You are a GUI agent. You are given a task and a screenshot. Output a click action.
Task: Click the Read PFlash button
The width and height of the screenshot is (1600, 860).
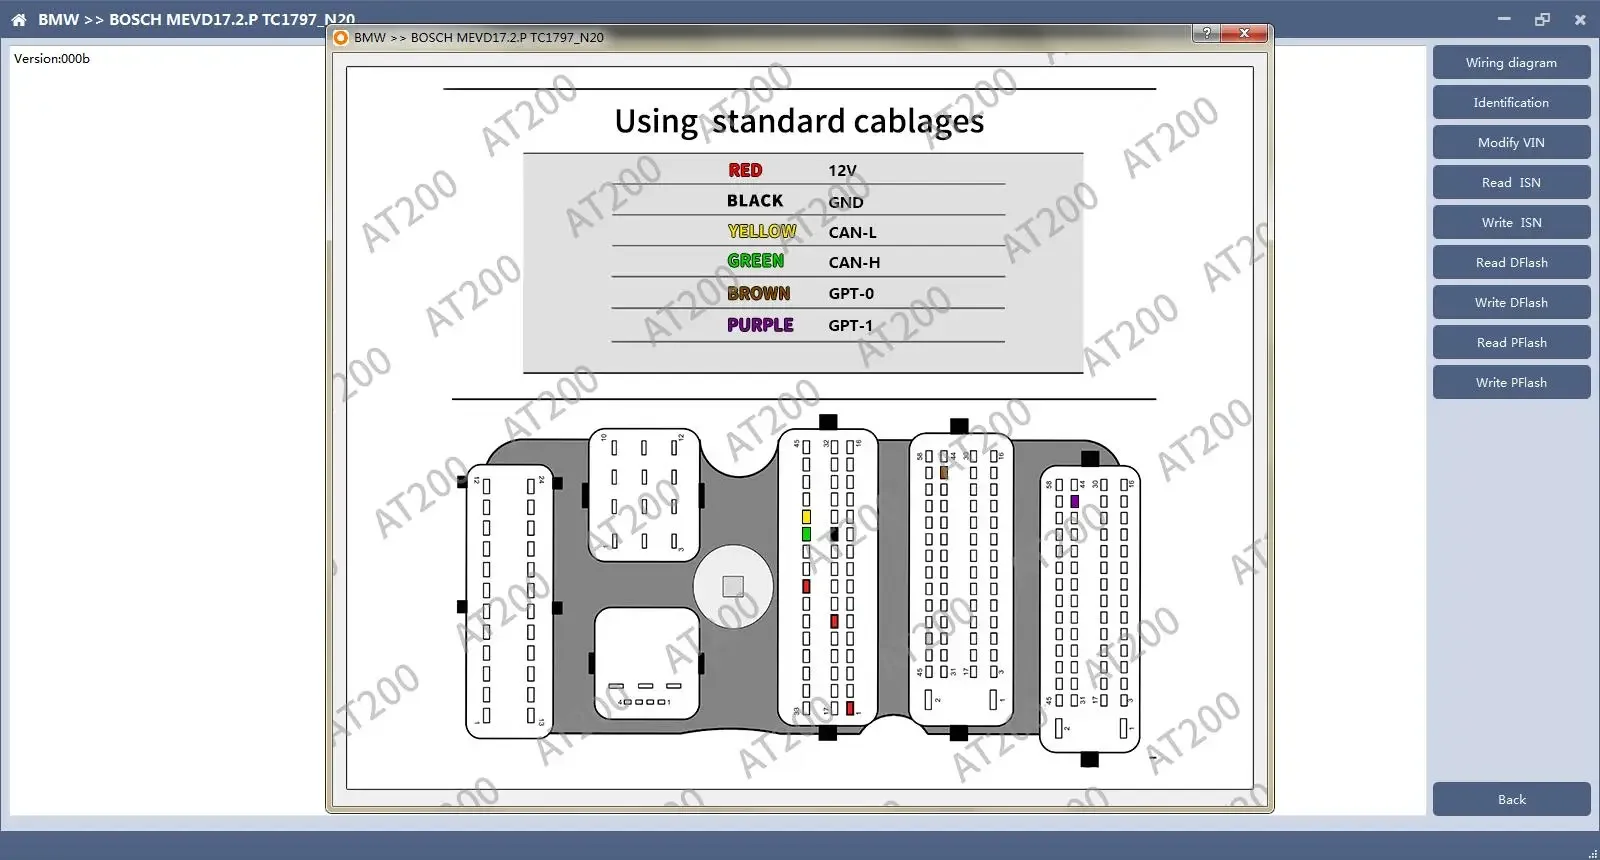(1511, 342)
